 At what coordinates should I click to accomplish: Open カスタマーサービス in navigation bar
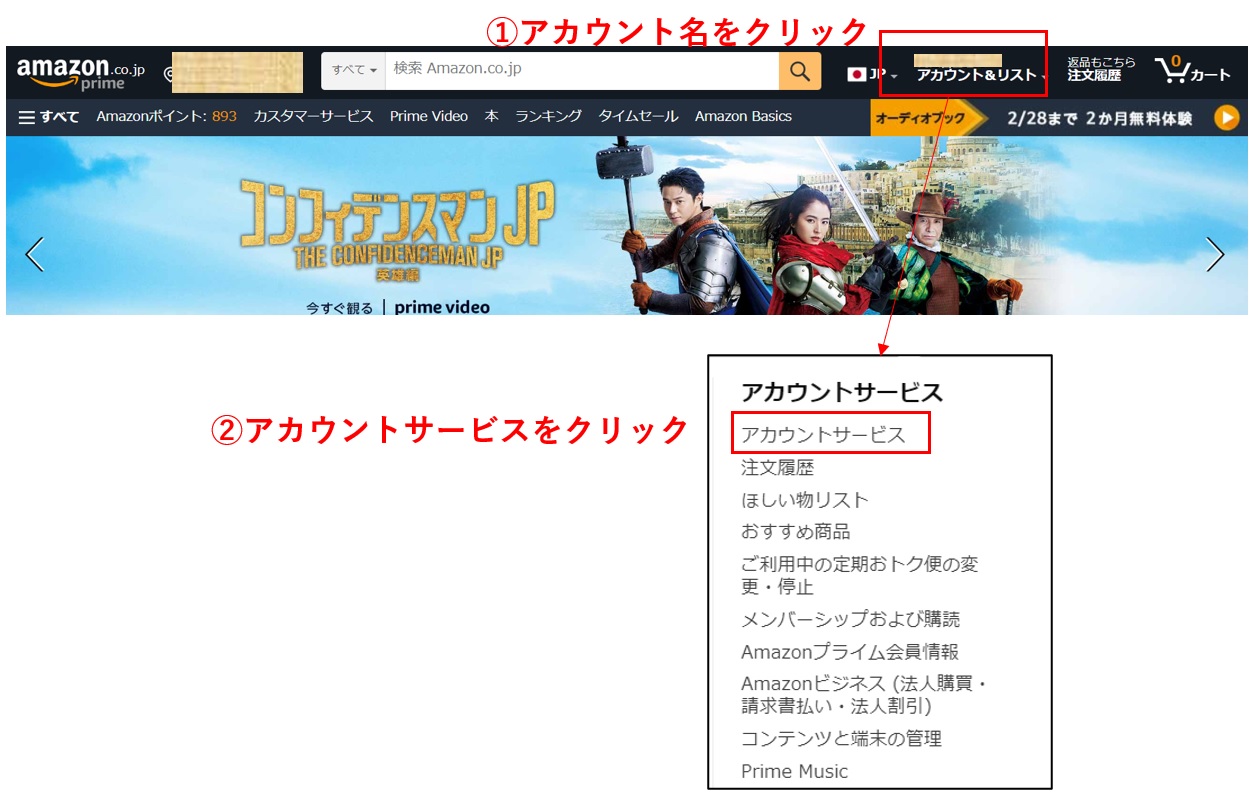click(x=313, y=117)
